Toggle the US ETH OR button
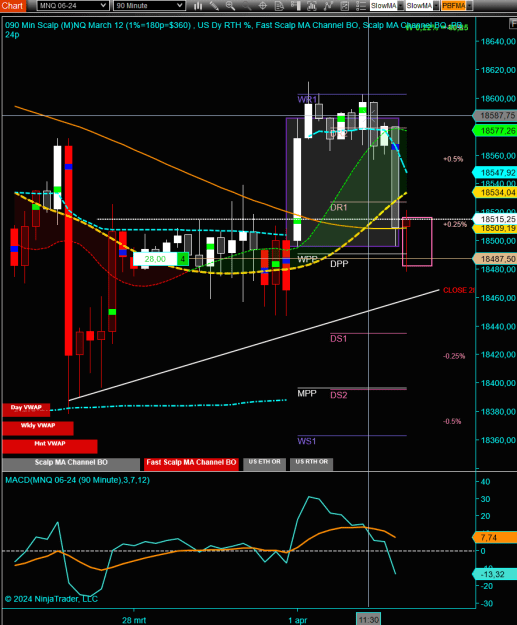The width and height of the screenshot is (517, 625). pos(265,464)
